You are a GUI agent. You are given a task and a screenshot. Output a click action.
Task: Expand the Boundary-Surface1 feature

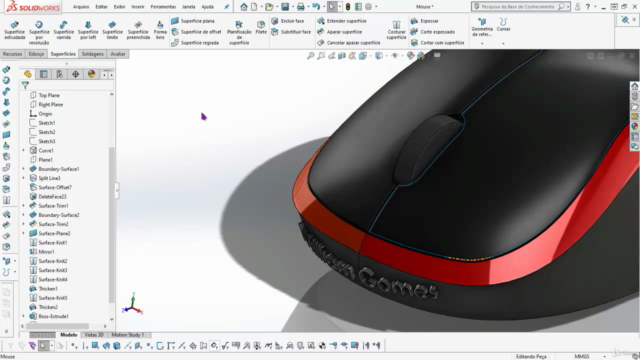(23, 169)
